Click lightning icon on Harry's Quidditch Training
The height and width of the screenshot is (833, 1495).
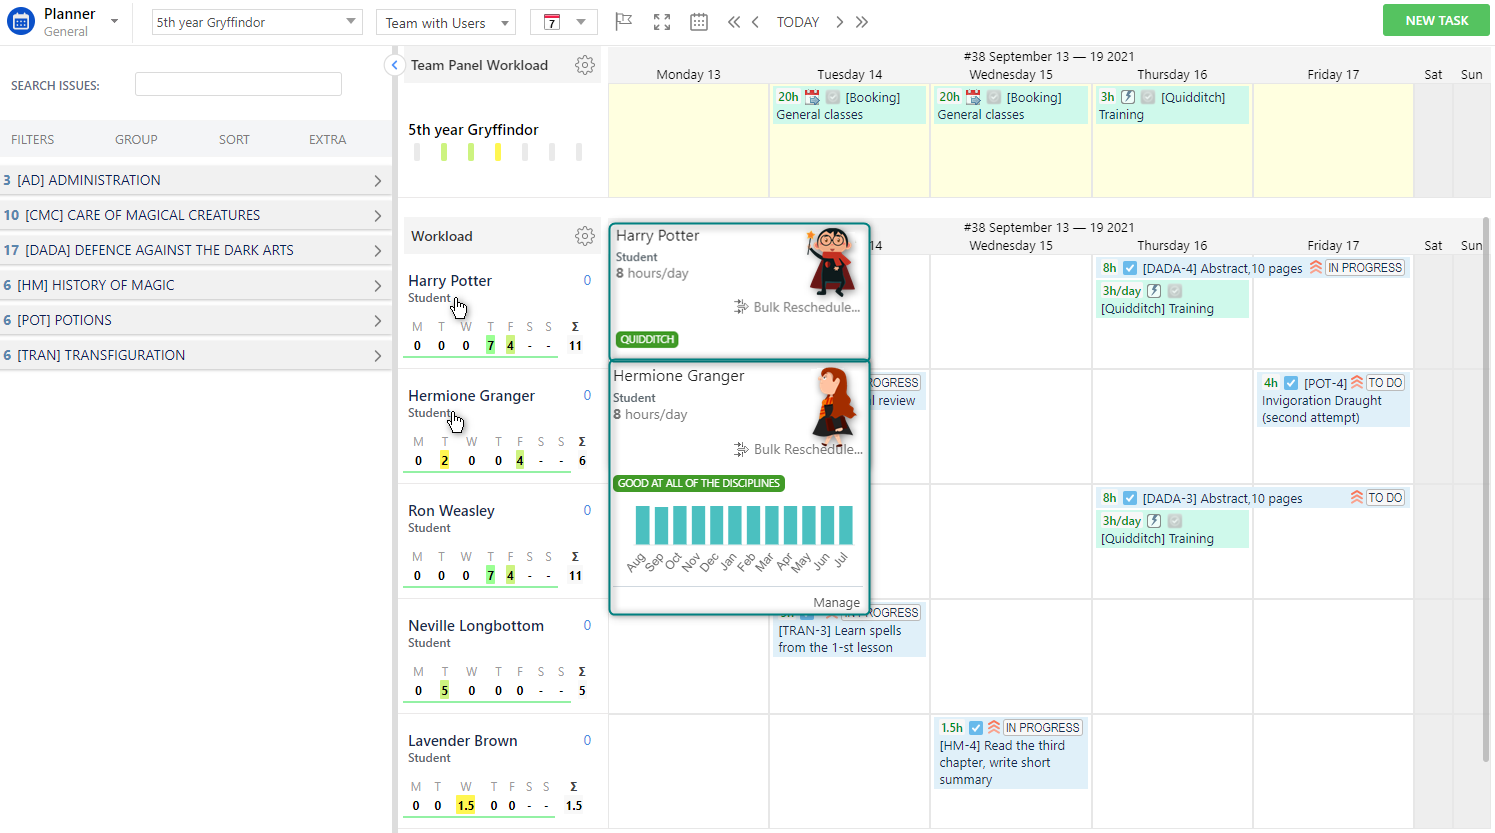tap(1154, 291)
